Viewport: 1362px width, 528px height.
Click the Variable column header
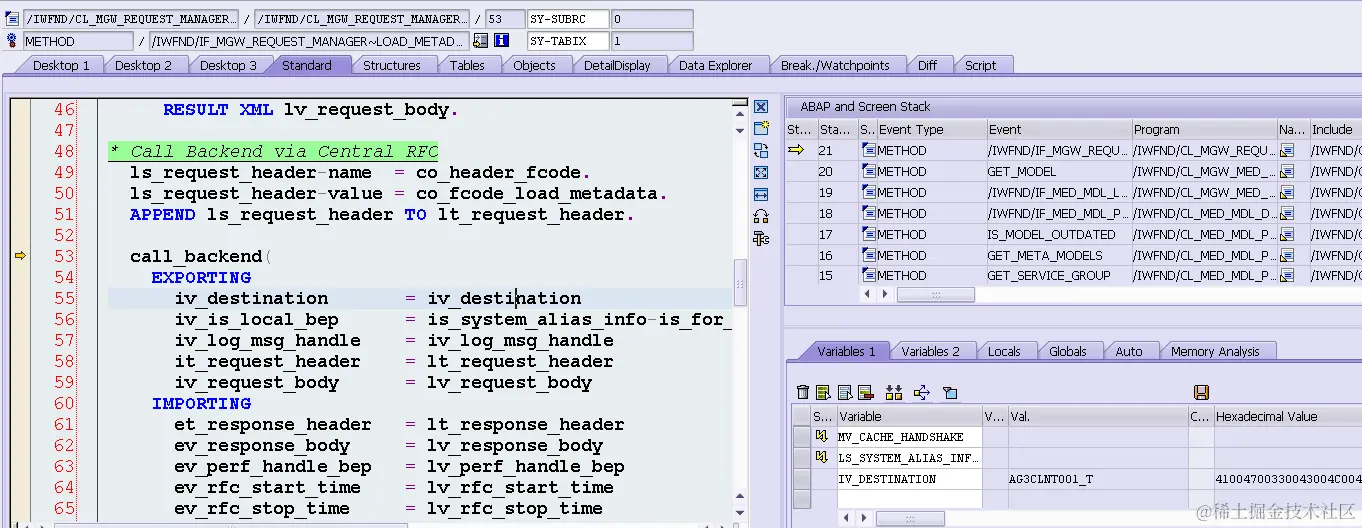(x=909, y=416)
